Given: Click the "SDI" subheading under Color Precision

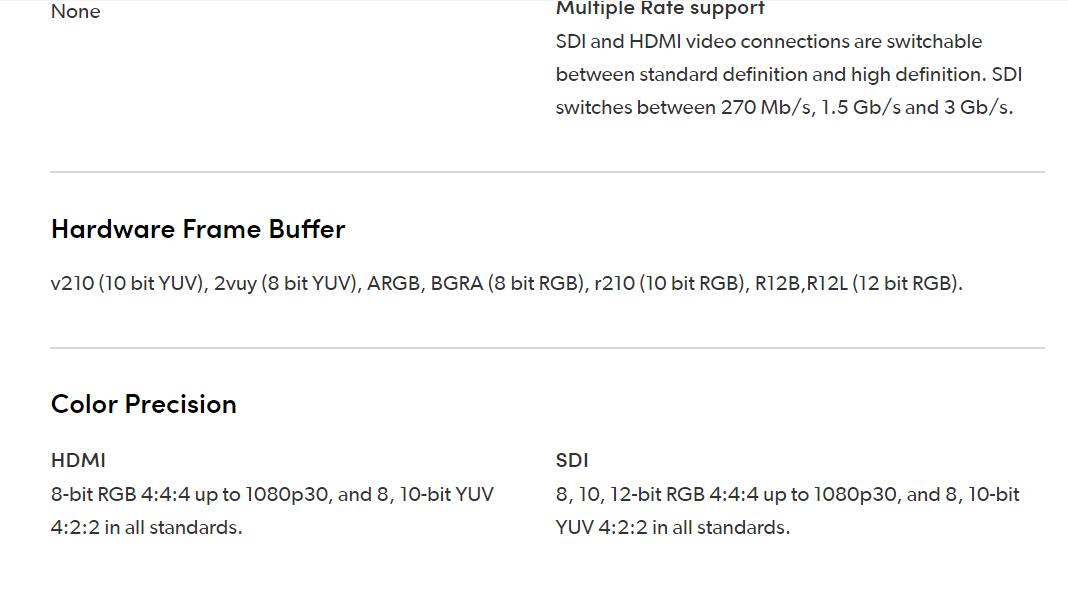Looking at the screenshot, I should pyautogui.click(x=572, y=460).
